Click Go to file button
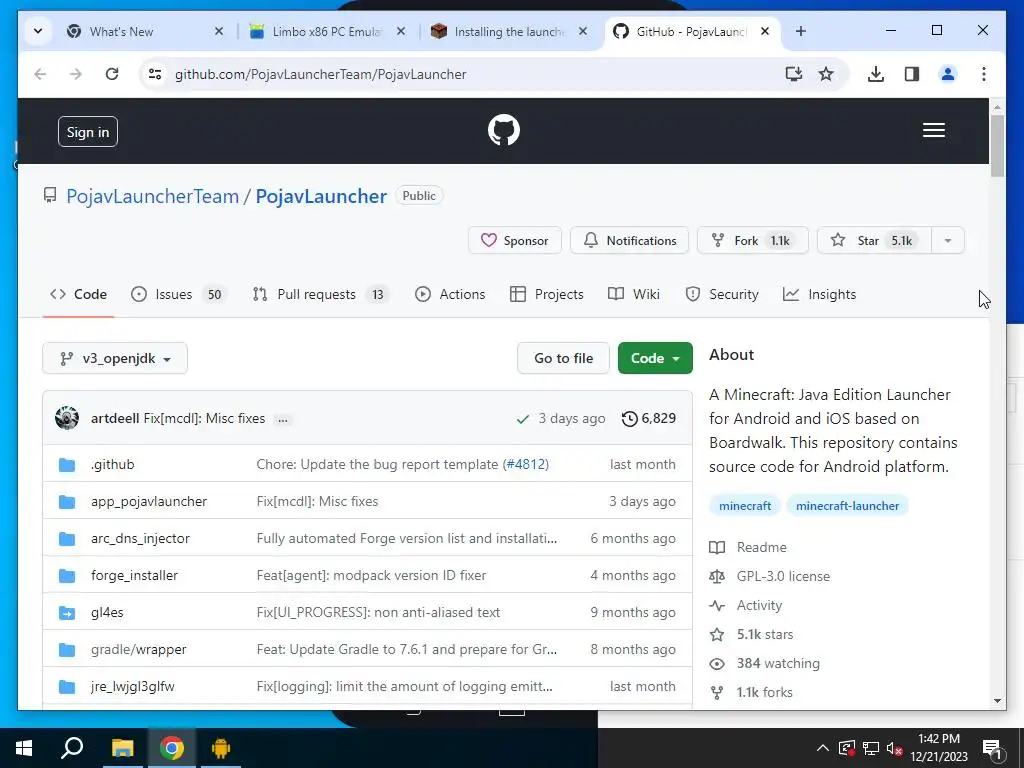Screen dimensions: 1024x768 pos(564,359)
